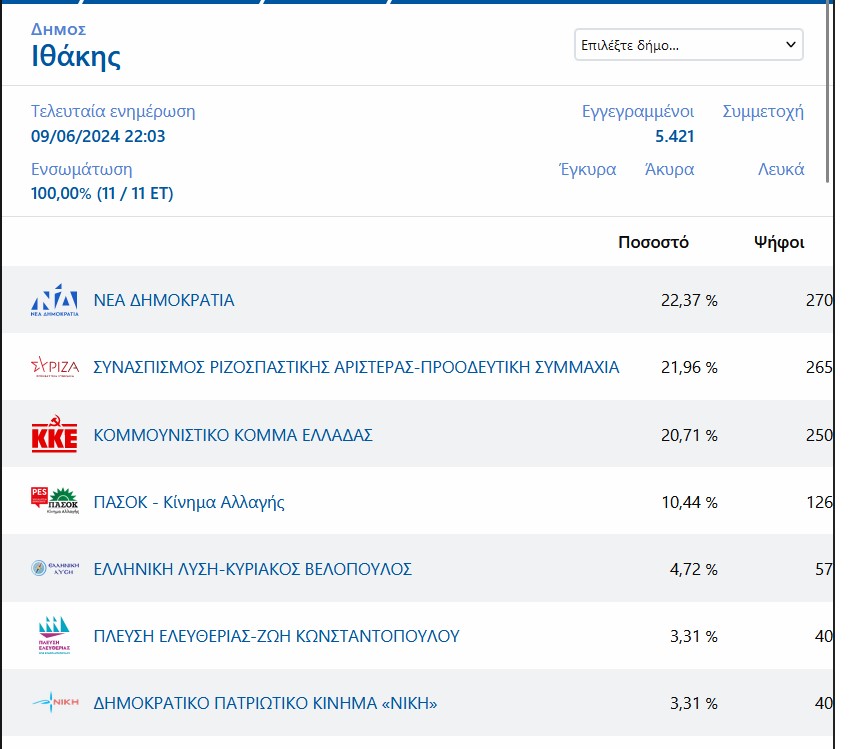This screenshot has height=749, width=851.
Task: Click the 10,44 % percentage value
Action: 689,503
